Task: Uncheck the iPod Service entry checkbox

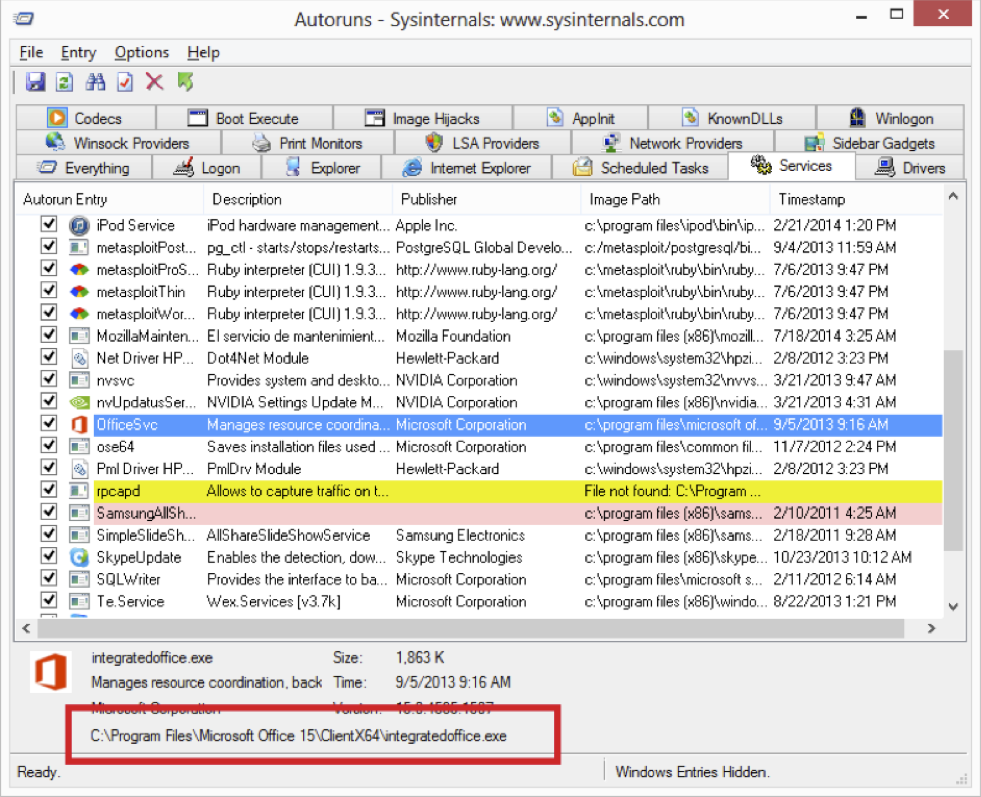Action: click(49, 224)
